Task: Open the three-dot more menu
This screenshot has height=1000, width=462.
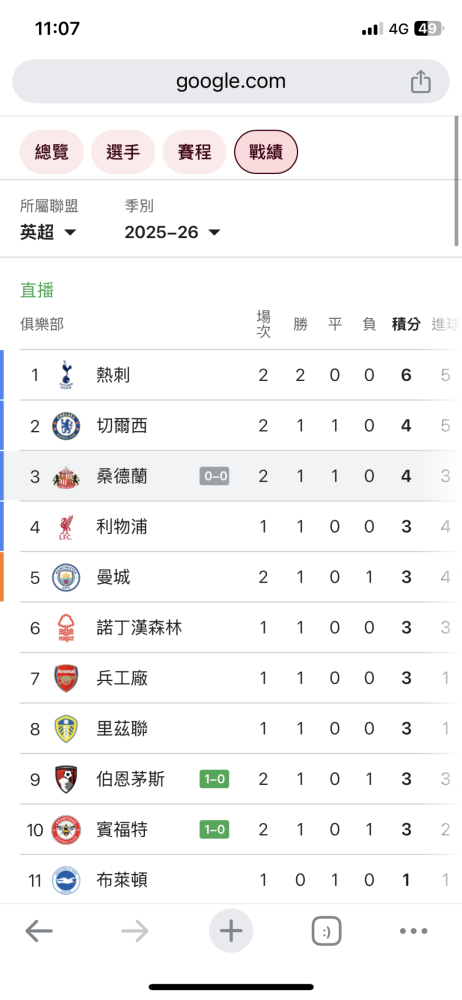Action: (x=414, y=931)
